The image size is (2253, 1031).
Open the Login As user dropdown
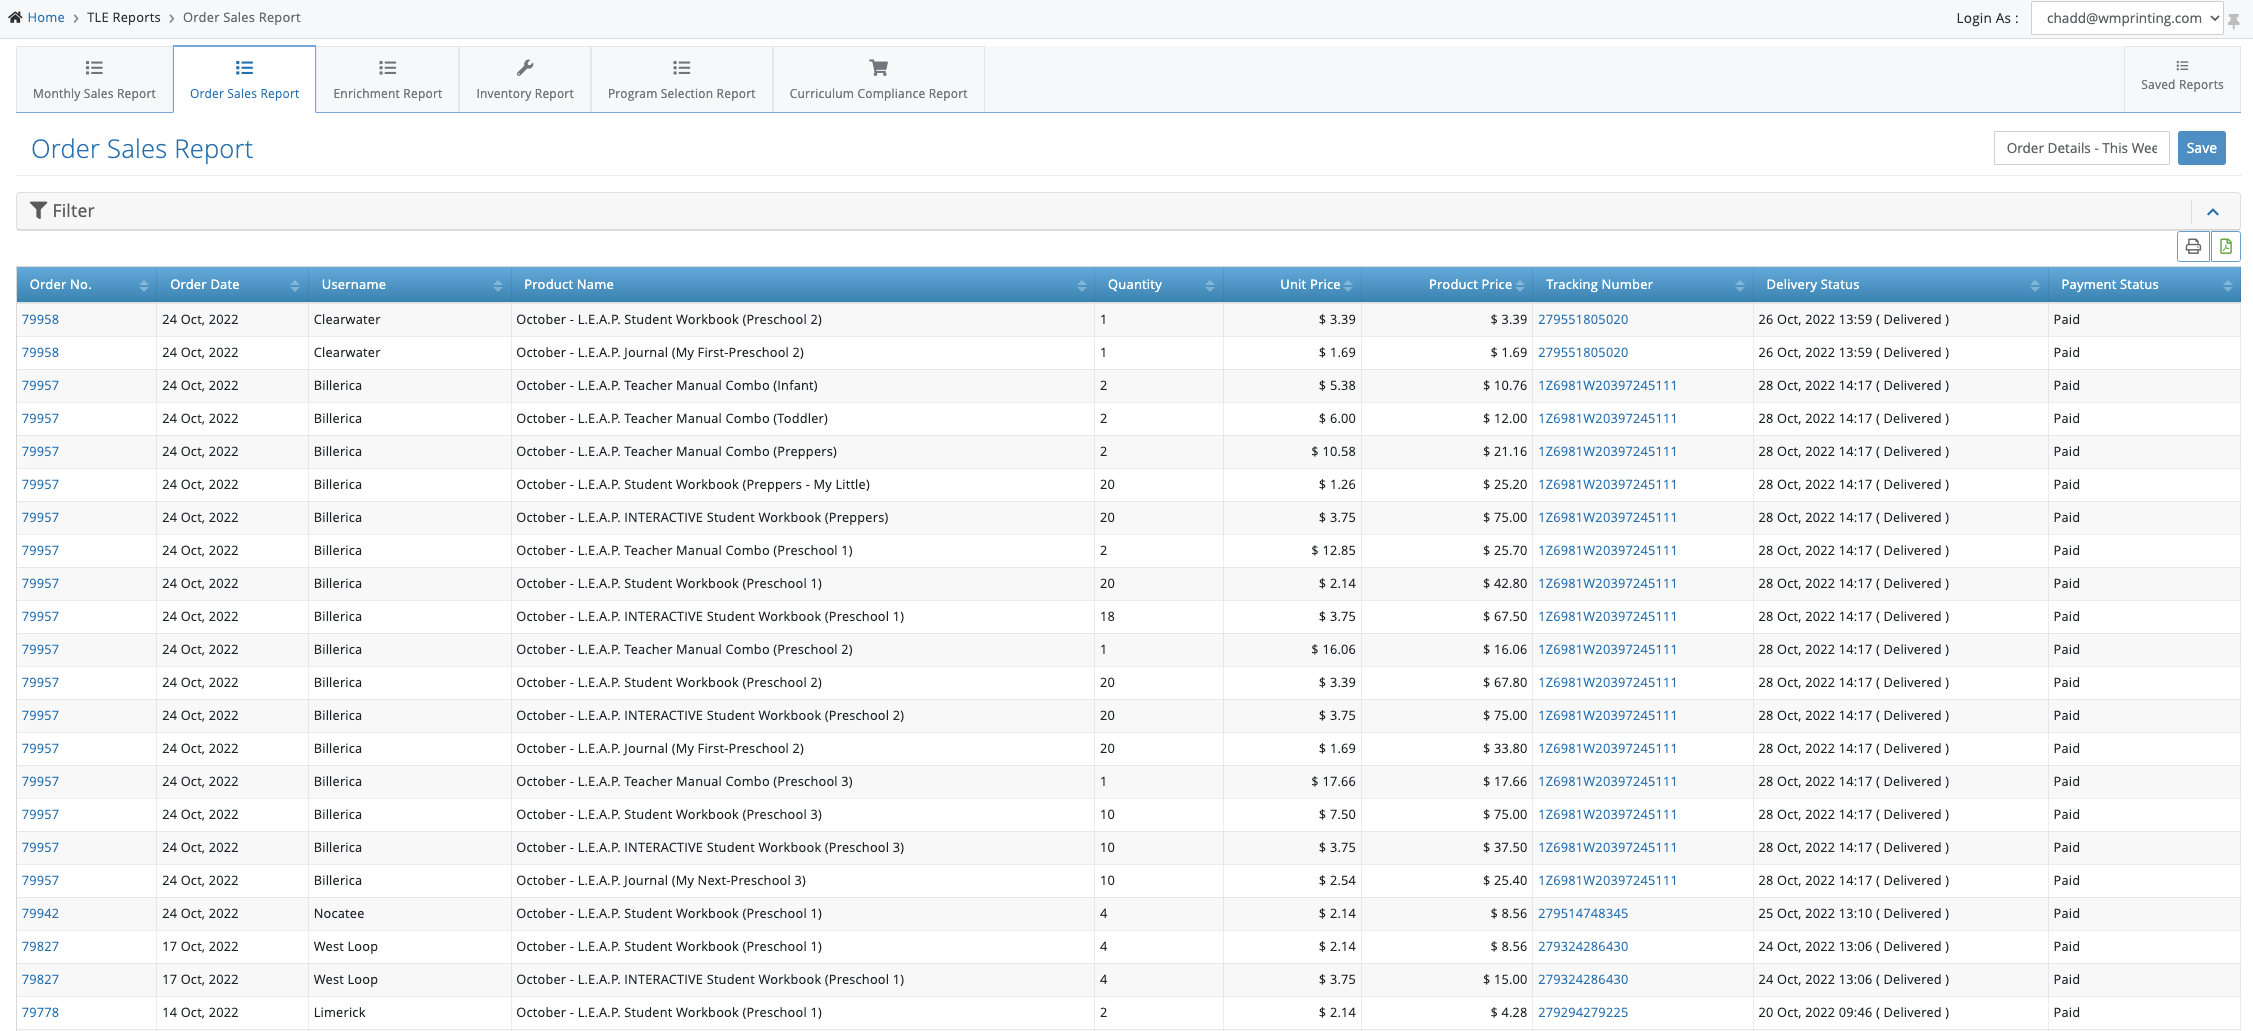click(2127, 18)
